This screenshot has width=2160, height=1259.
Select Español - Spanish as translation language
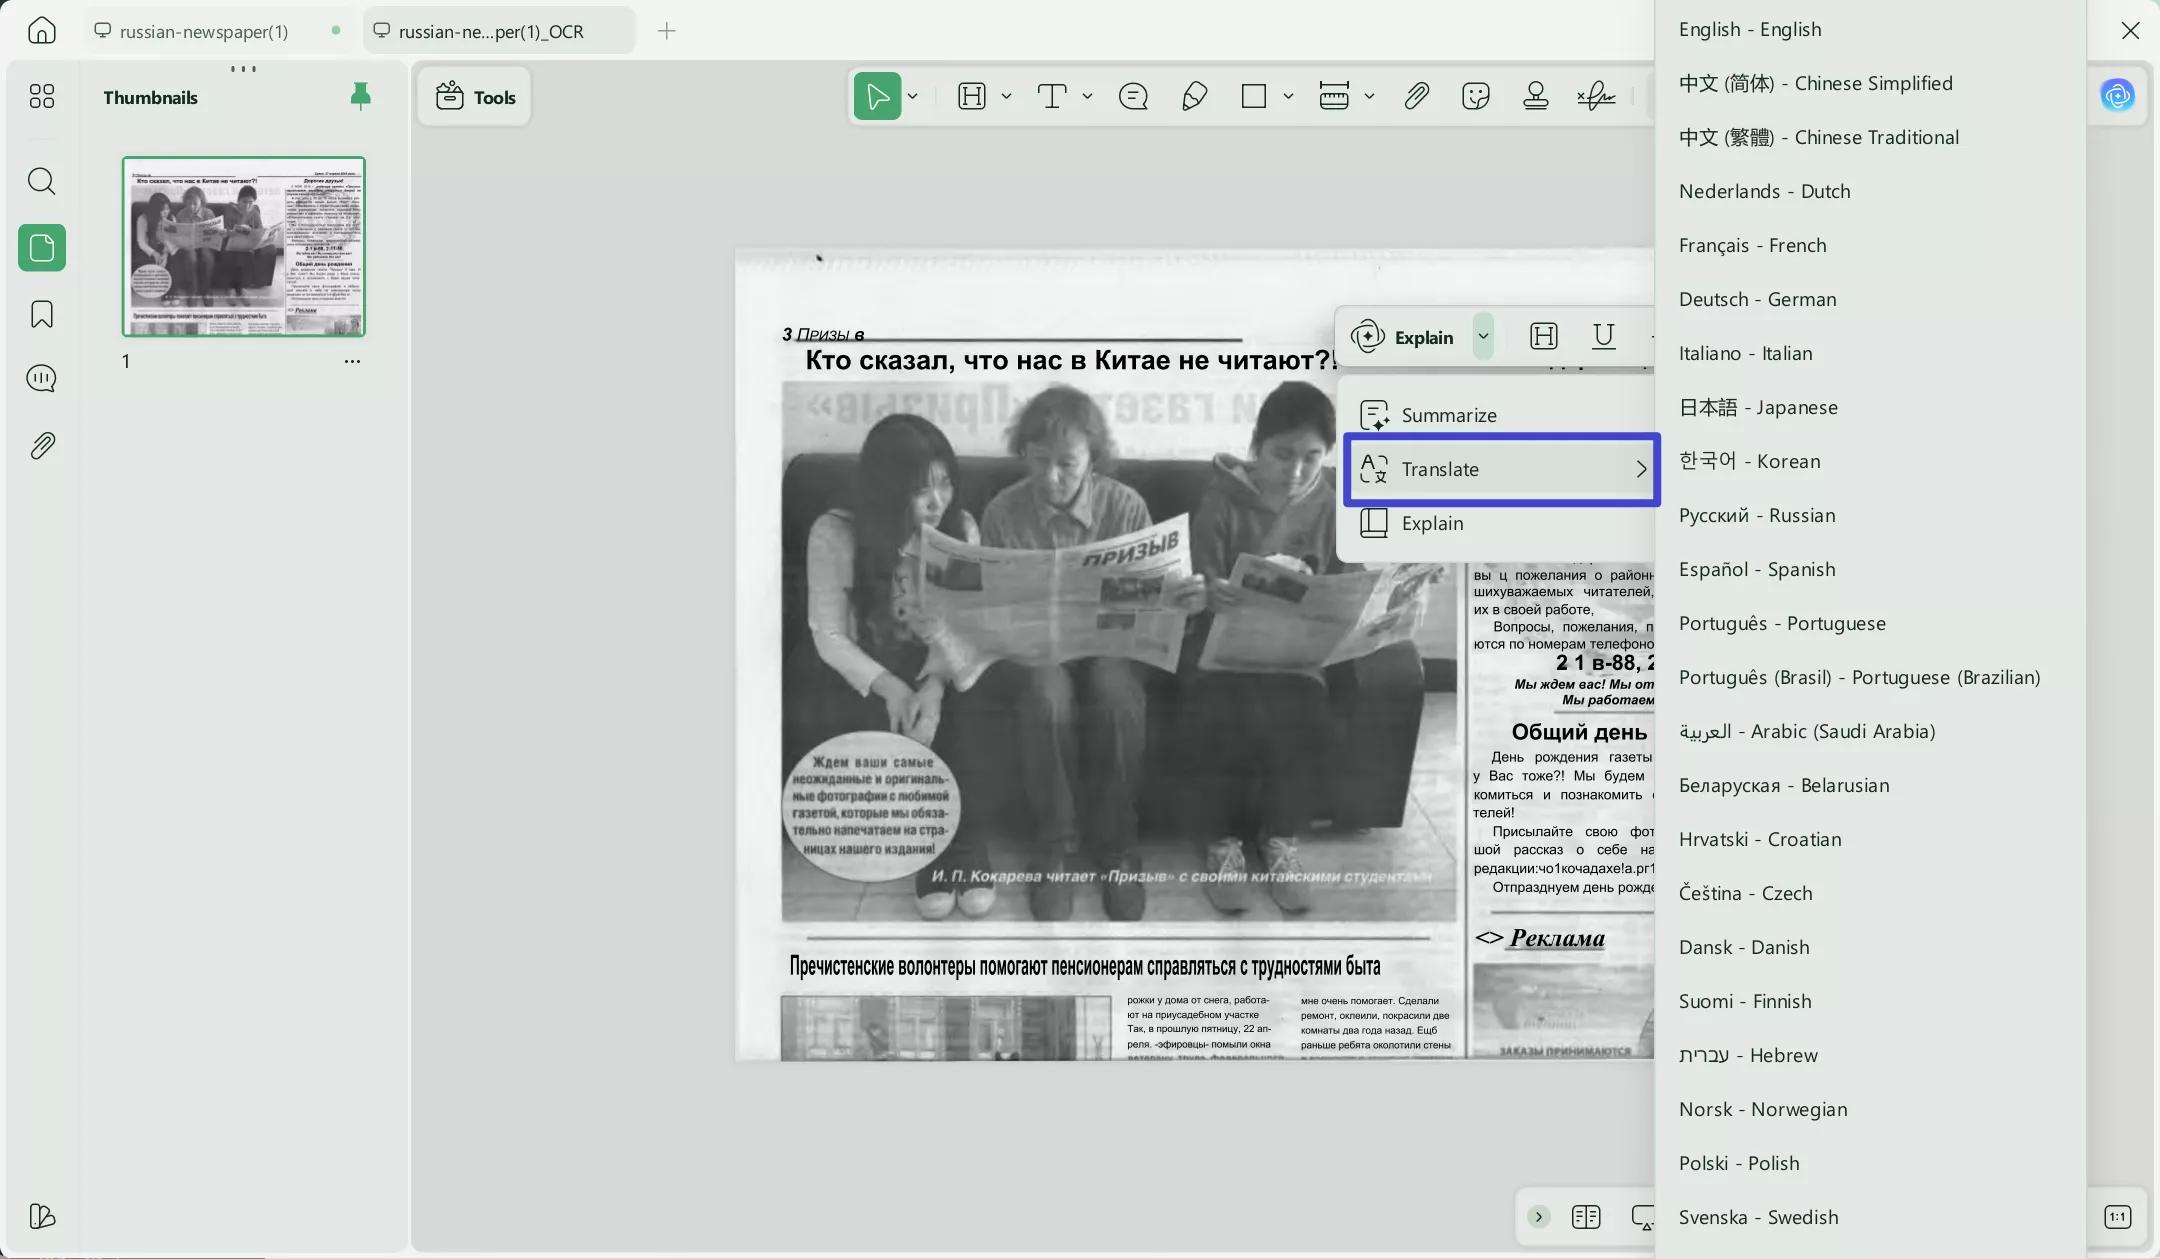point(1756,569)
